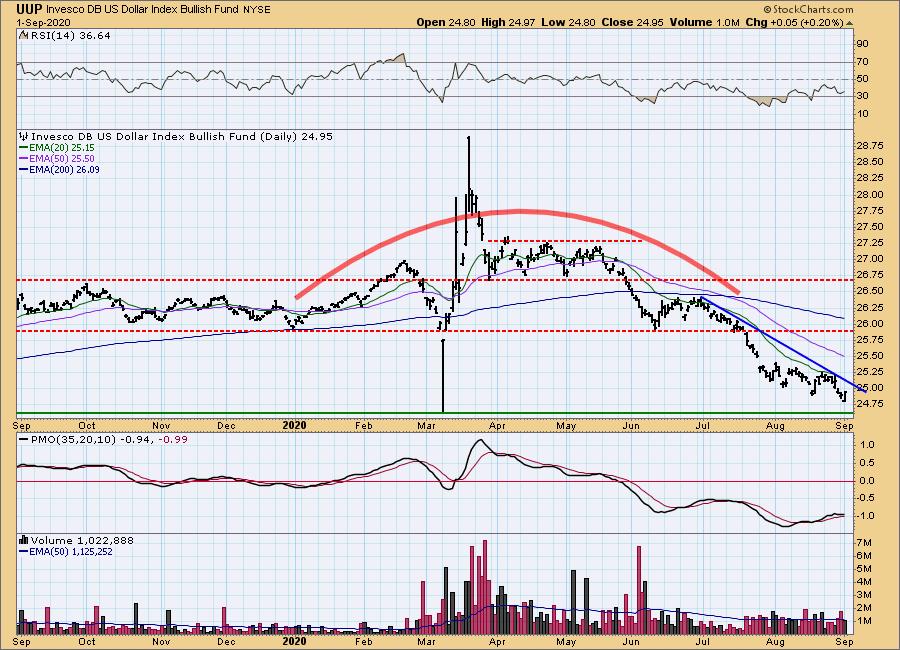Image resolution: width=900 pixels, height=650 pixels.
Task: Click the '27.50' price axis label
Action: tap(869, 227)
